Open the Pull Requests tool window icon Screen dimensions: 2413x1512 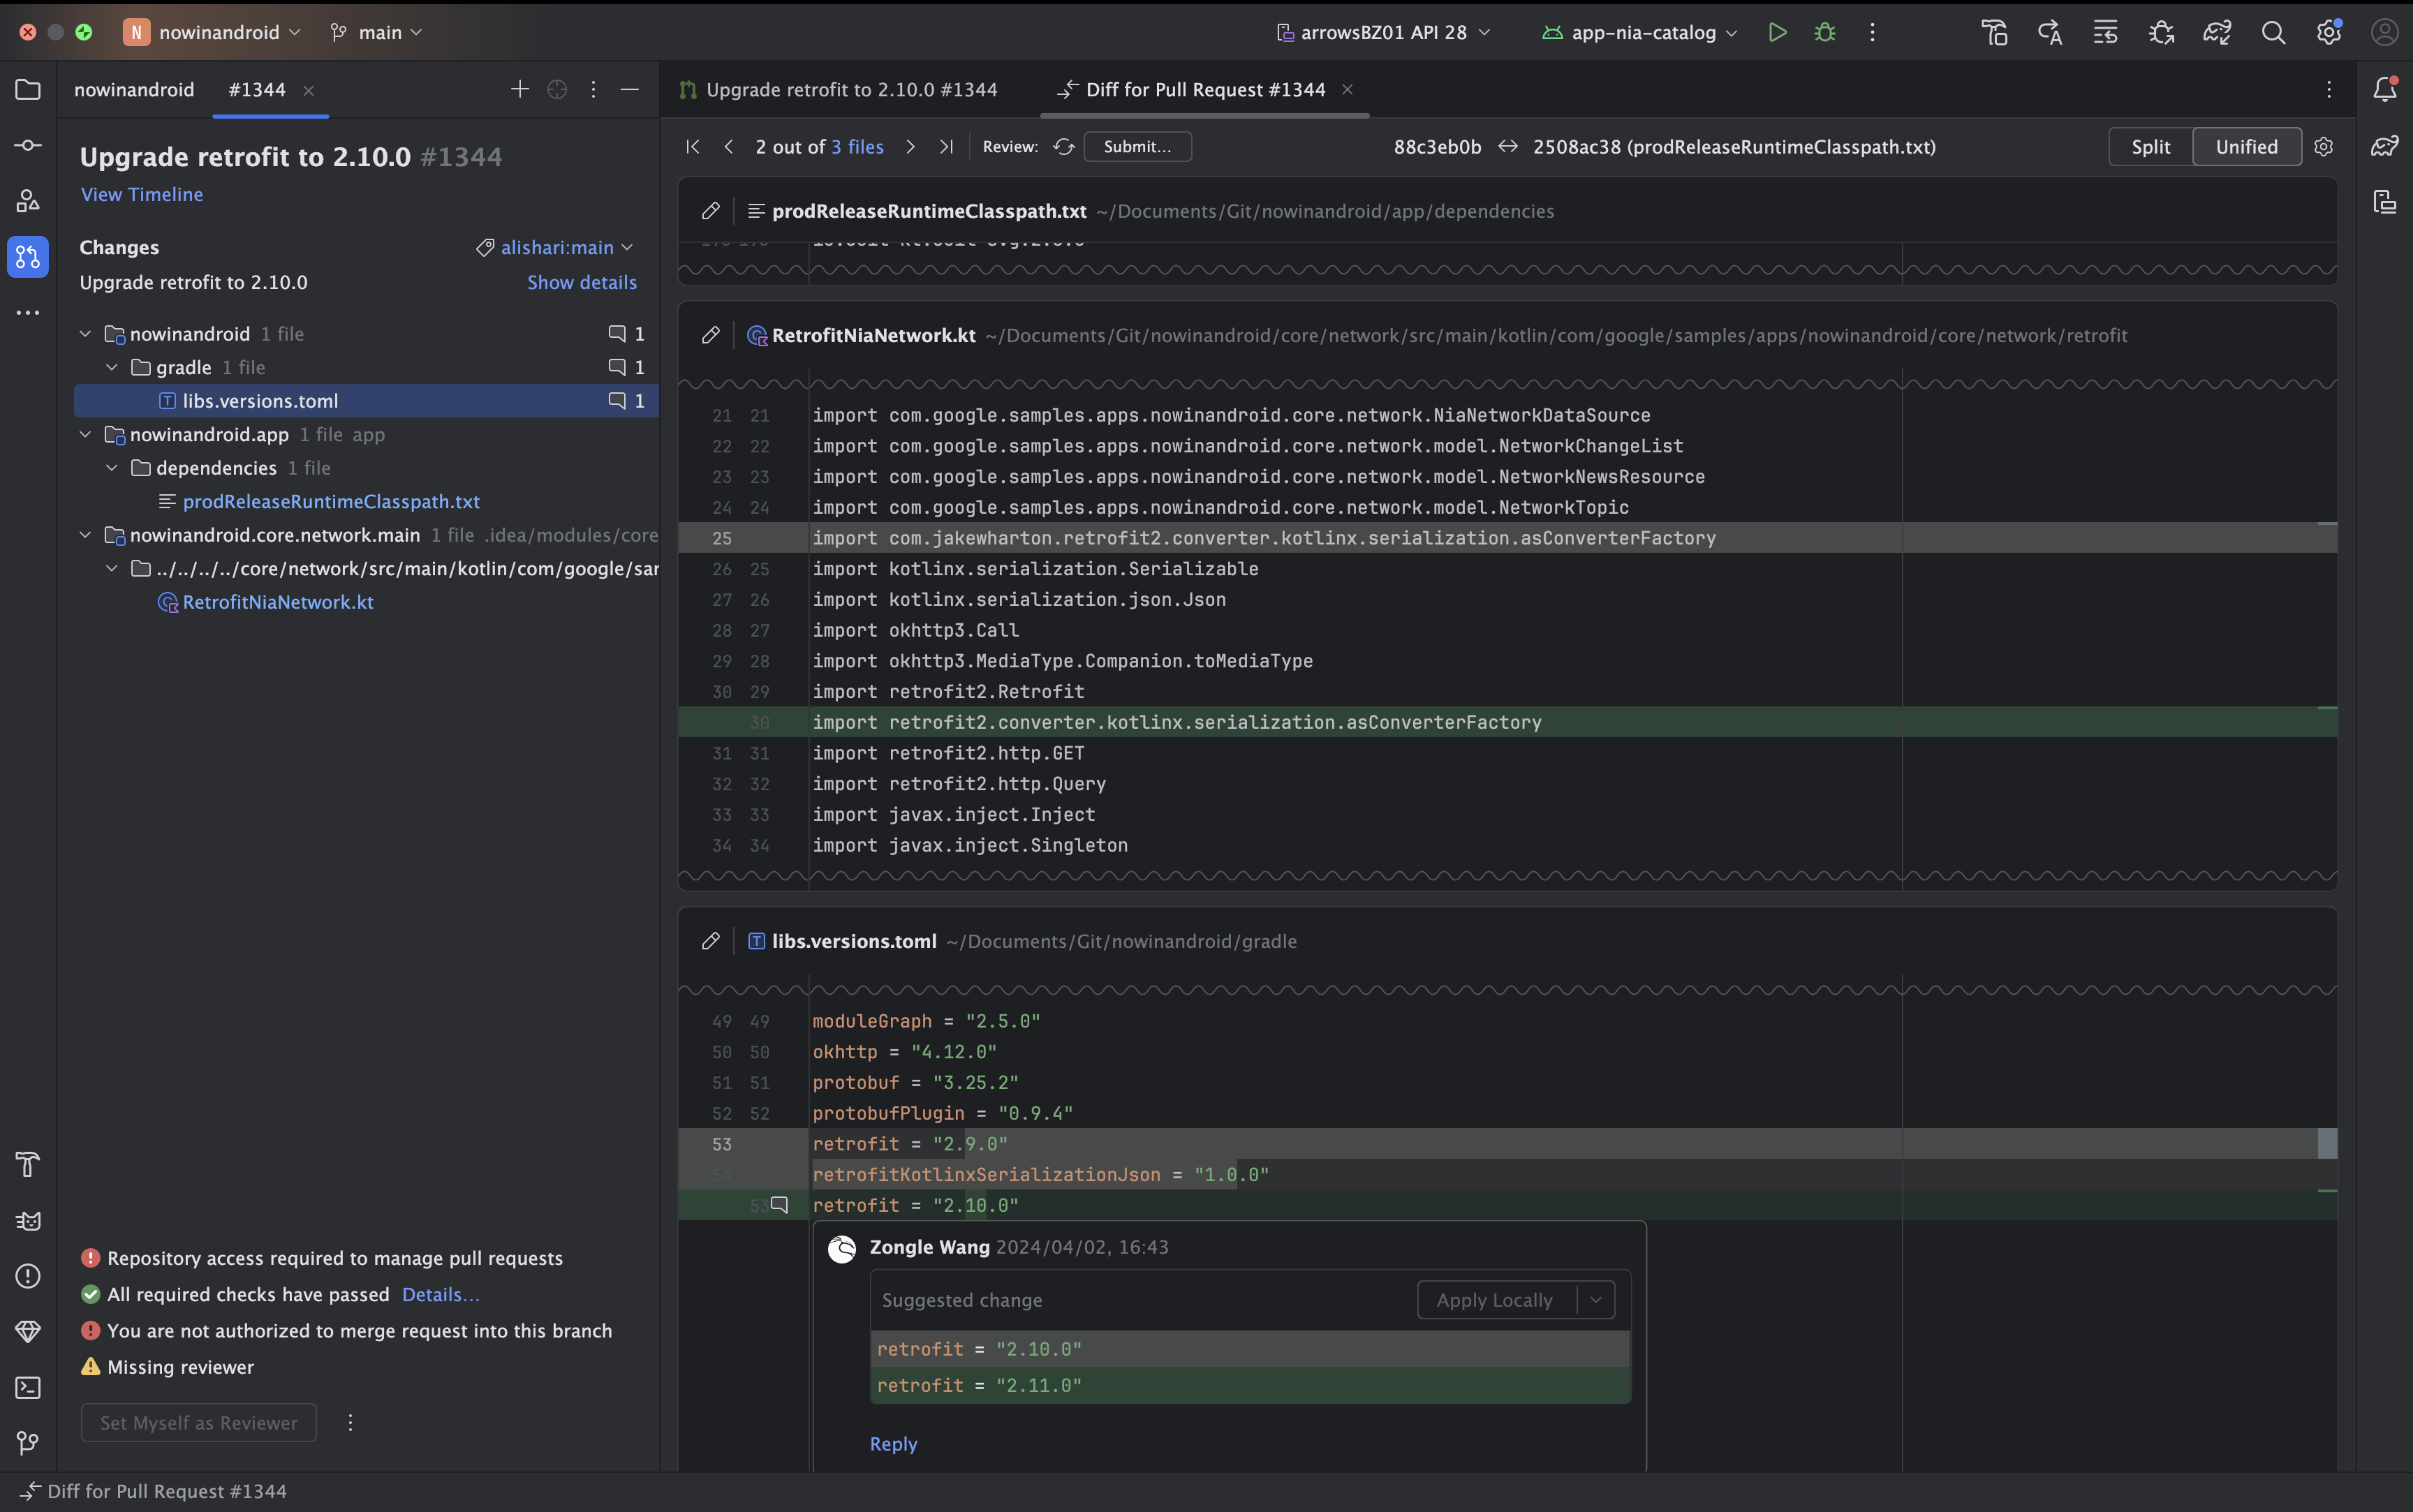coord(27,257)
